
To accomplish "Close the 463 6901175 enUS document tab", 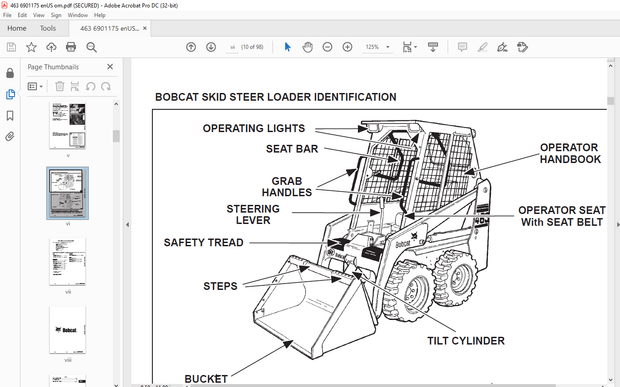I will 145,28.
